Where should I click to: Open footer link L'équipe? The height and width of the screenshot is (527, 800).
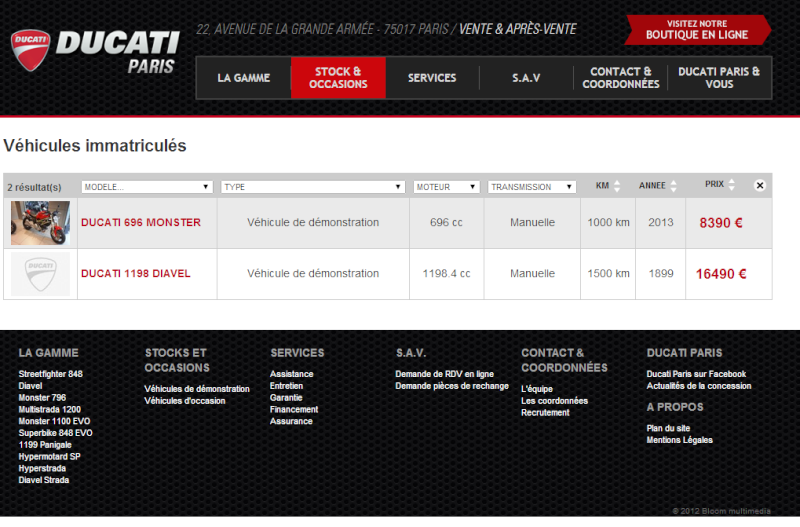click(x=537, y=389)
